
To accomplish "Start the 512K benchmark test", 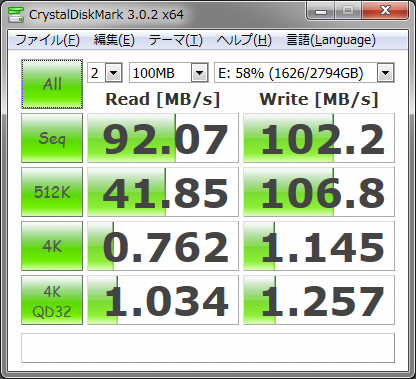I will tap(52, 192).
